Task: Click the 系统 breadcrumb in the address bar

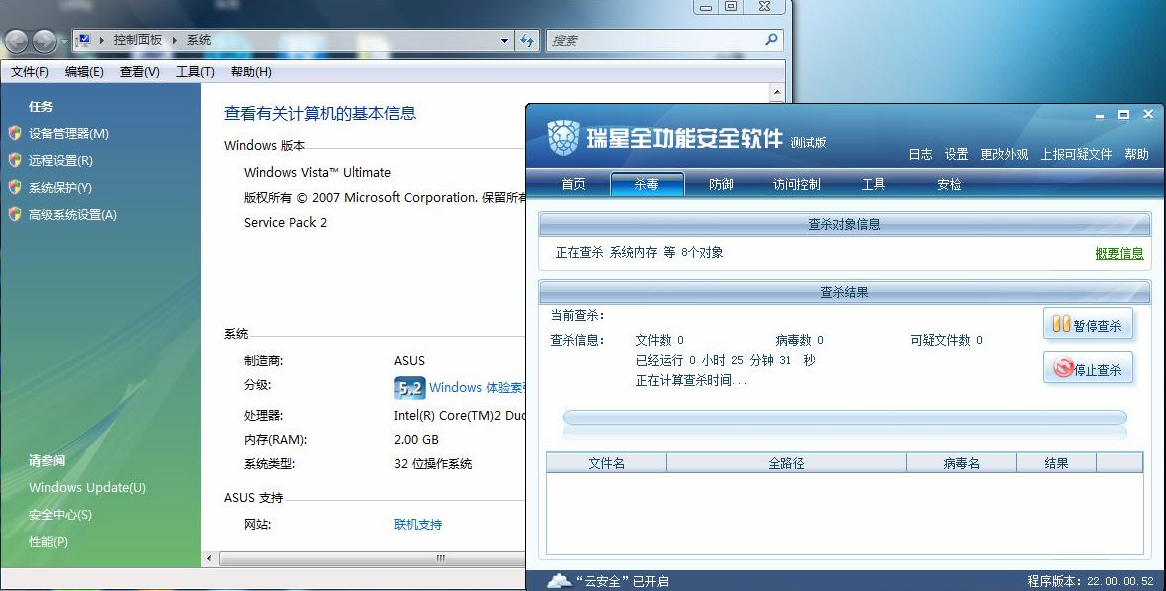Action: 199,40
